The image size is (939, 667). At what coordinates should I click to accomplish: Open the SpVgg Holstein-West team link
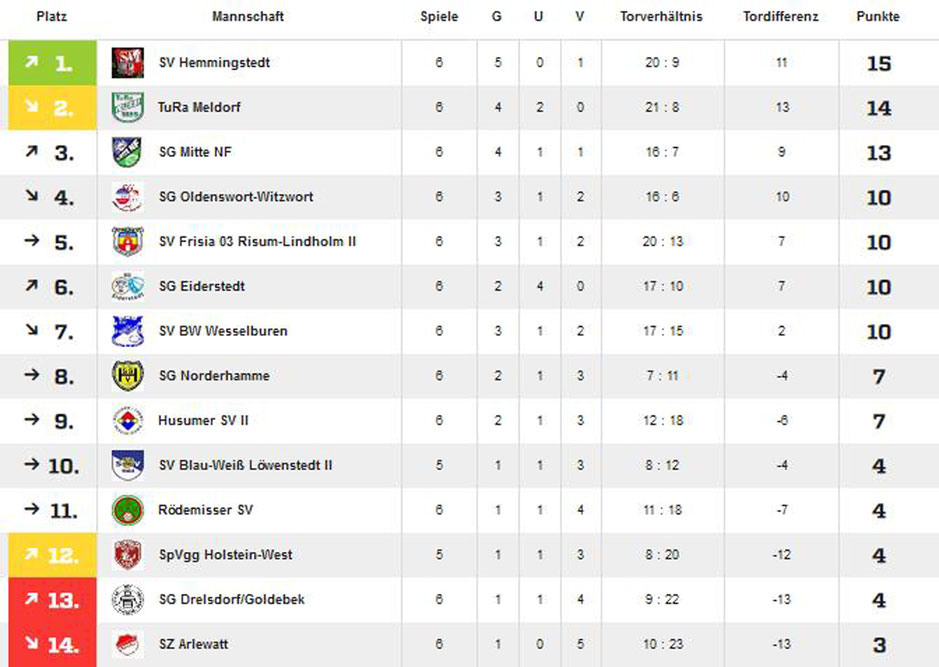225,555
